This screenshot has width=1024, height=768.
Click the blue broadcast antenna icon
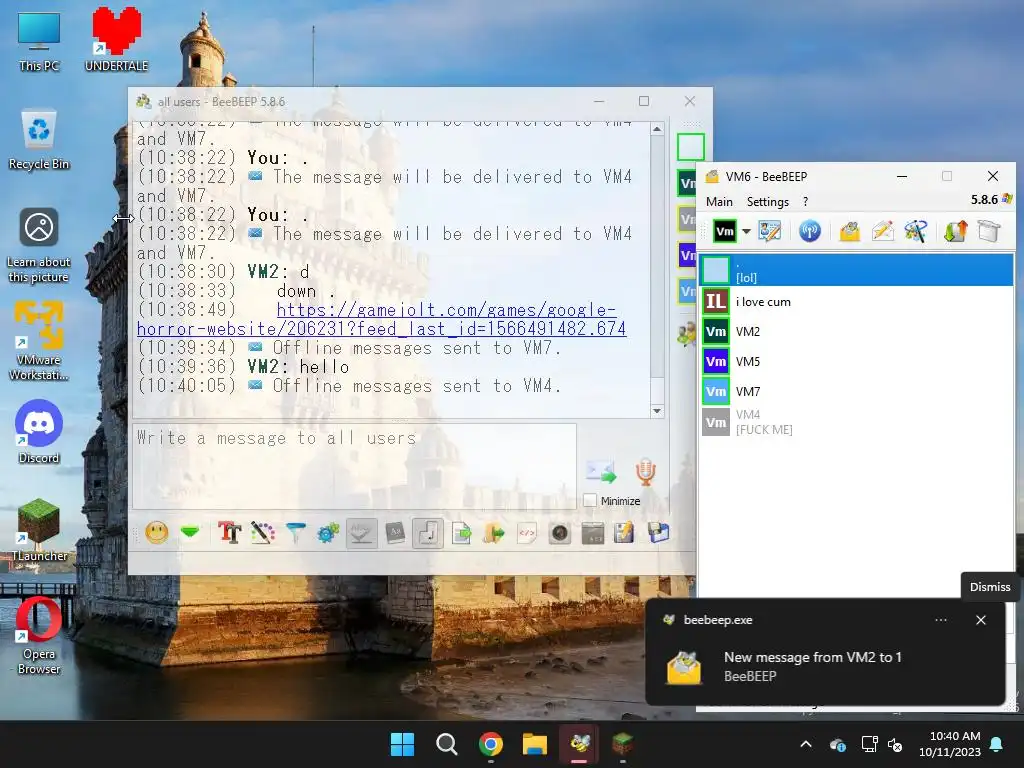pos(810,231)
